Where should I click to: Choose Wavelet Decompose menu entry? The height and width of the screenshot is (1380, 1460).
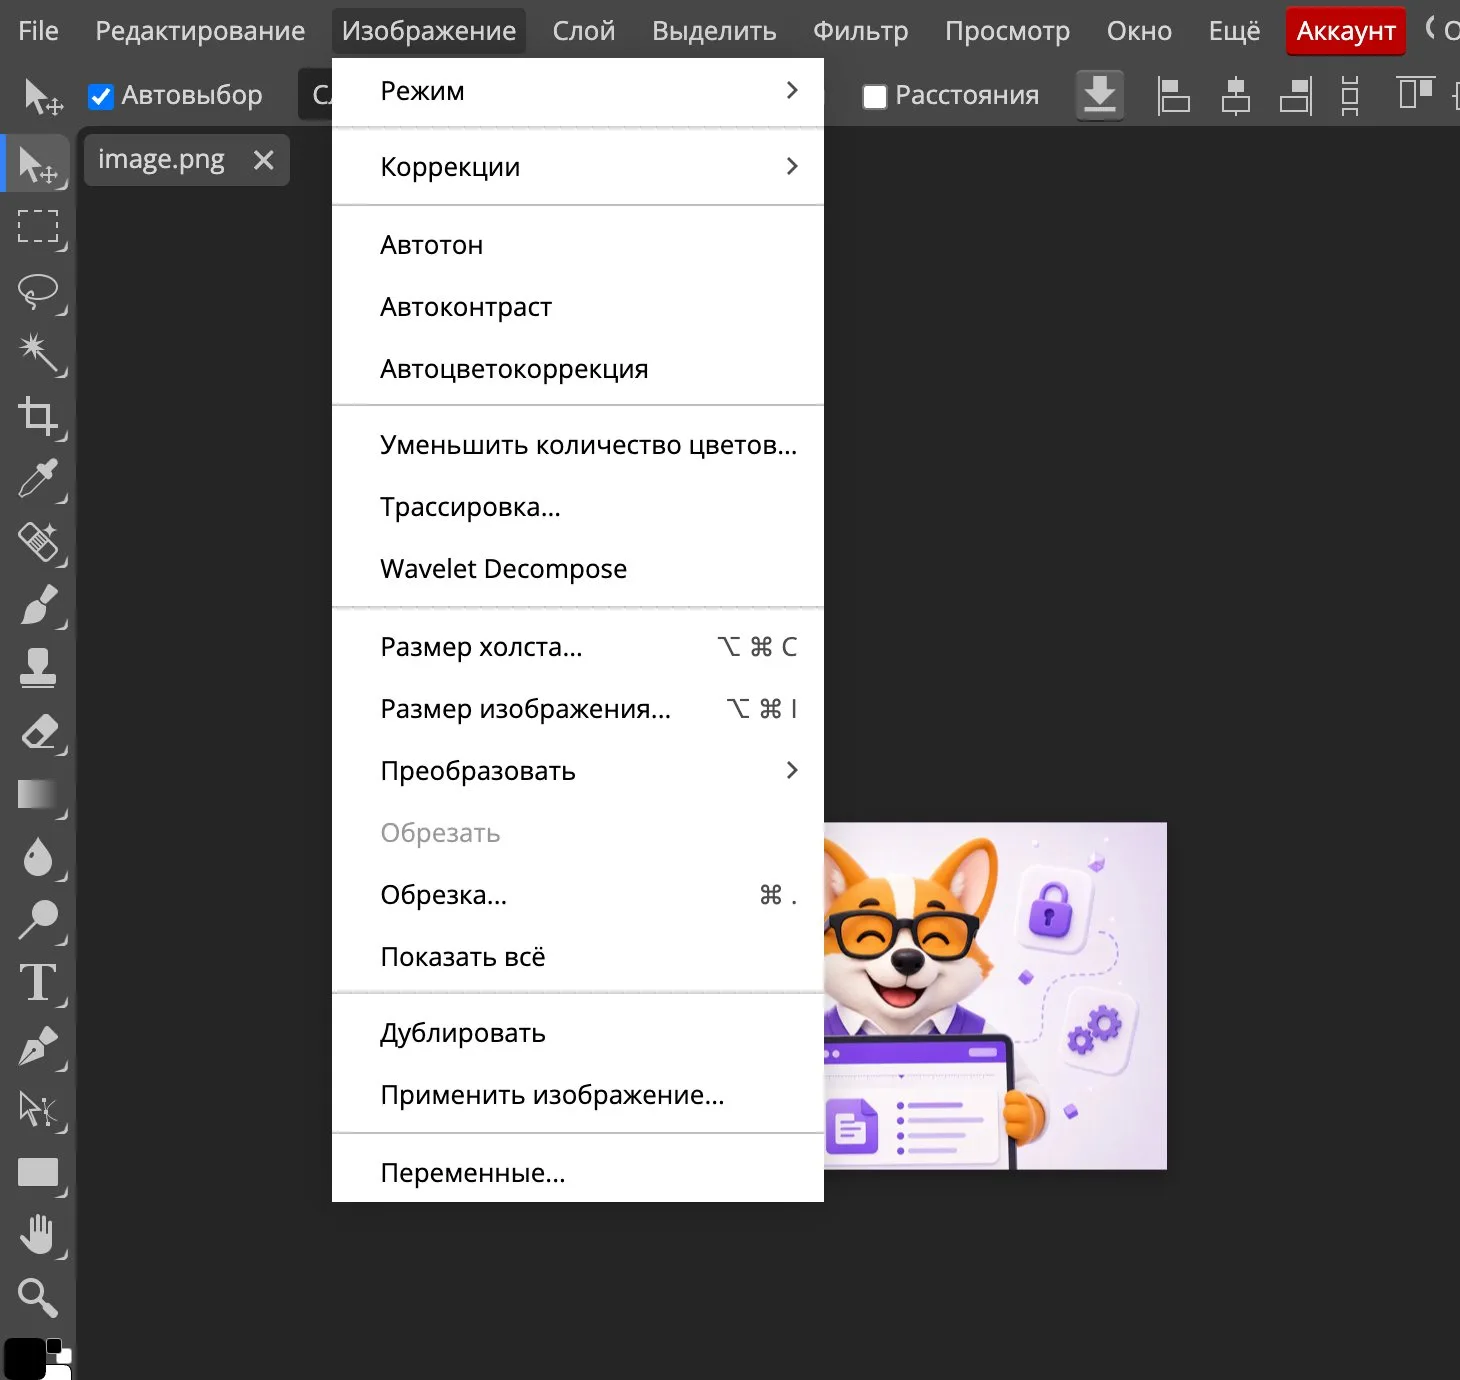[578, 569]
